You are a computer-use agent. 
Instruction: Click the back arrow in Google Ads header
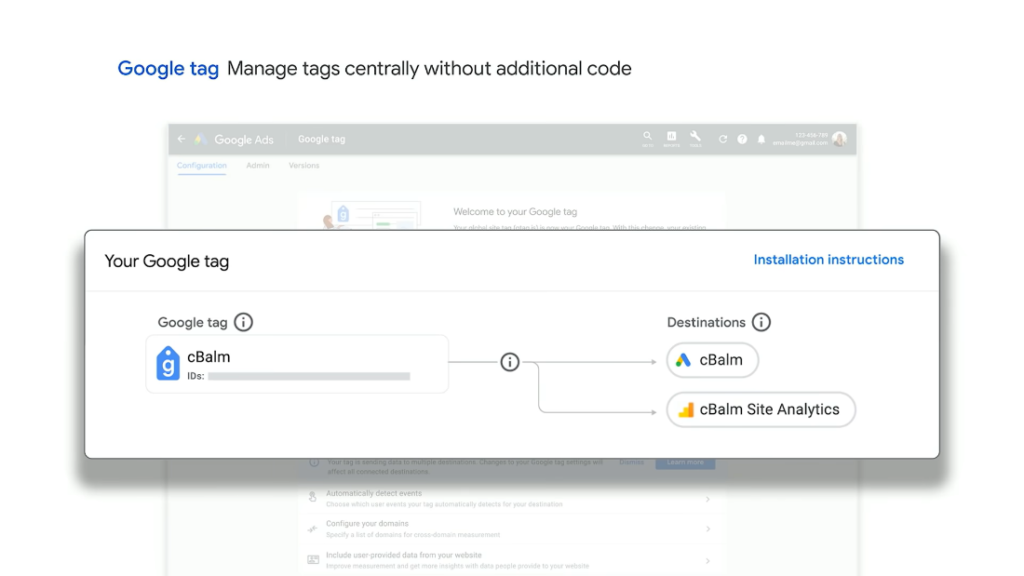[x=181, y=139]
